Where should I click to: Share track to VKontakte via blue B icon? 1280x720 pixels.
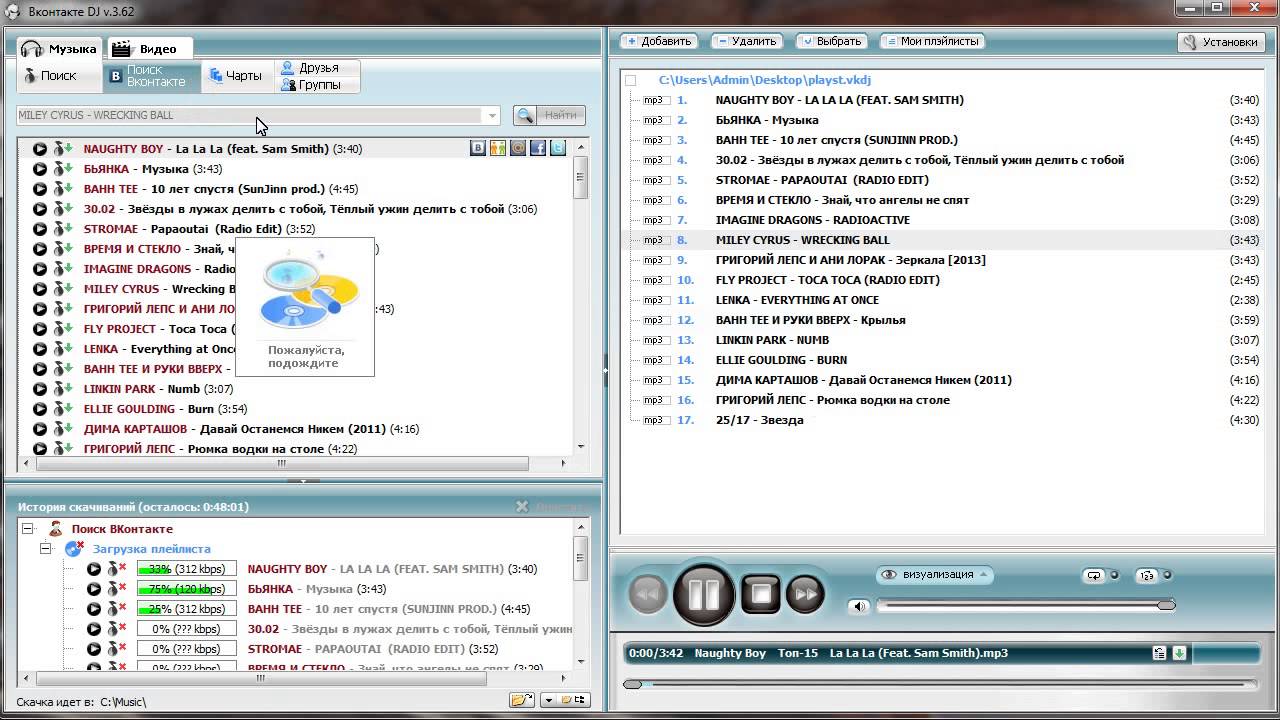click(x=478, y=148)
